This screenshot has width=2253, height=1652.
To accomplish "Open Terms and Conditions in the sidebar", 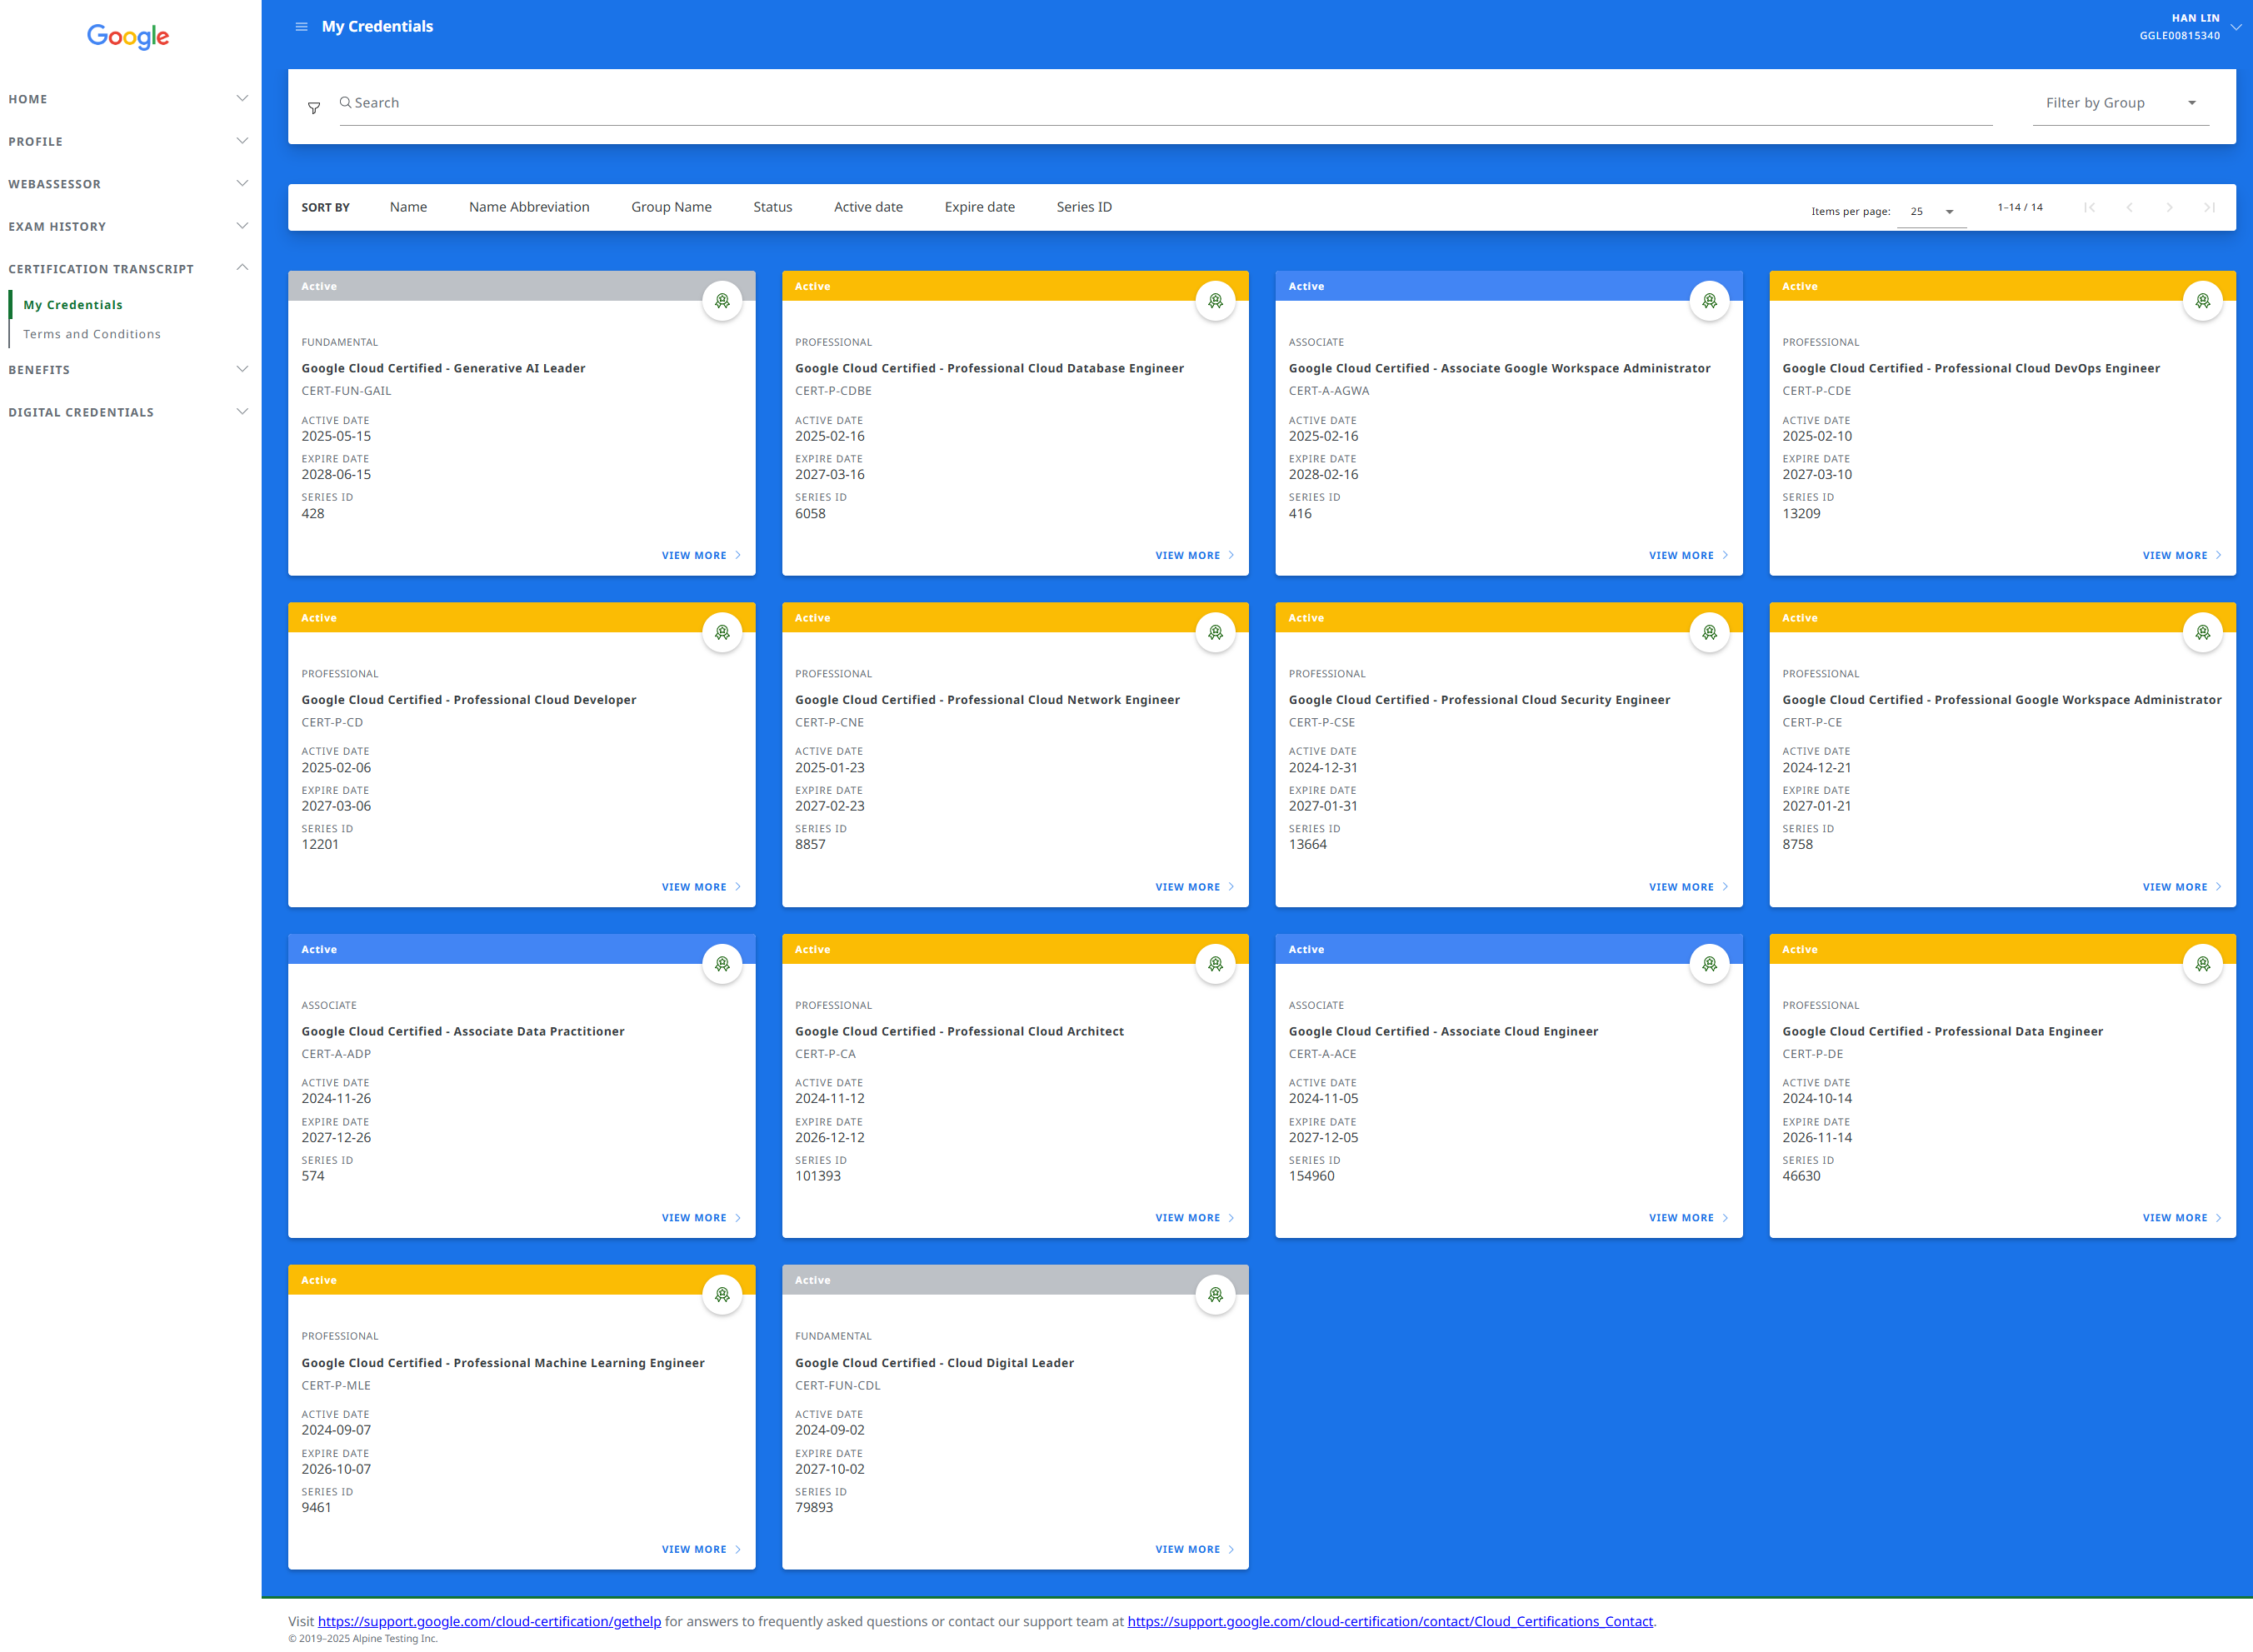I will point(92,334).
